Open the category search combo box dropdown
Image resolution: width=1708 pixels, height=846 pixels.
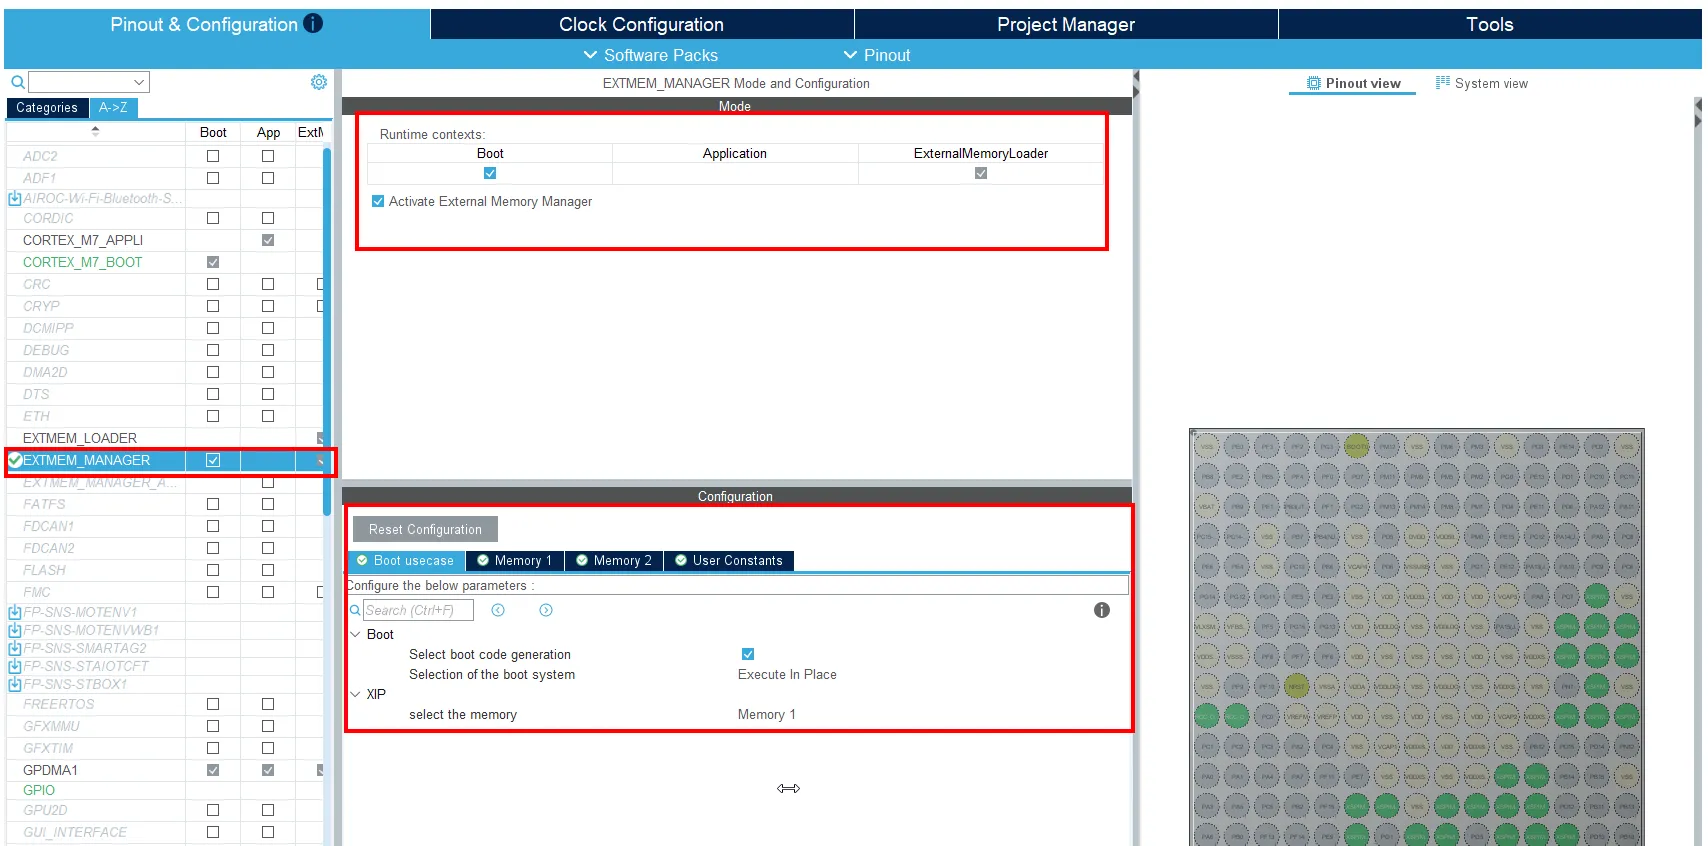pyautogui.click(x=139, y=82)
